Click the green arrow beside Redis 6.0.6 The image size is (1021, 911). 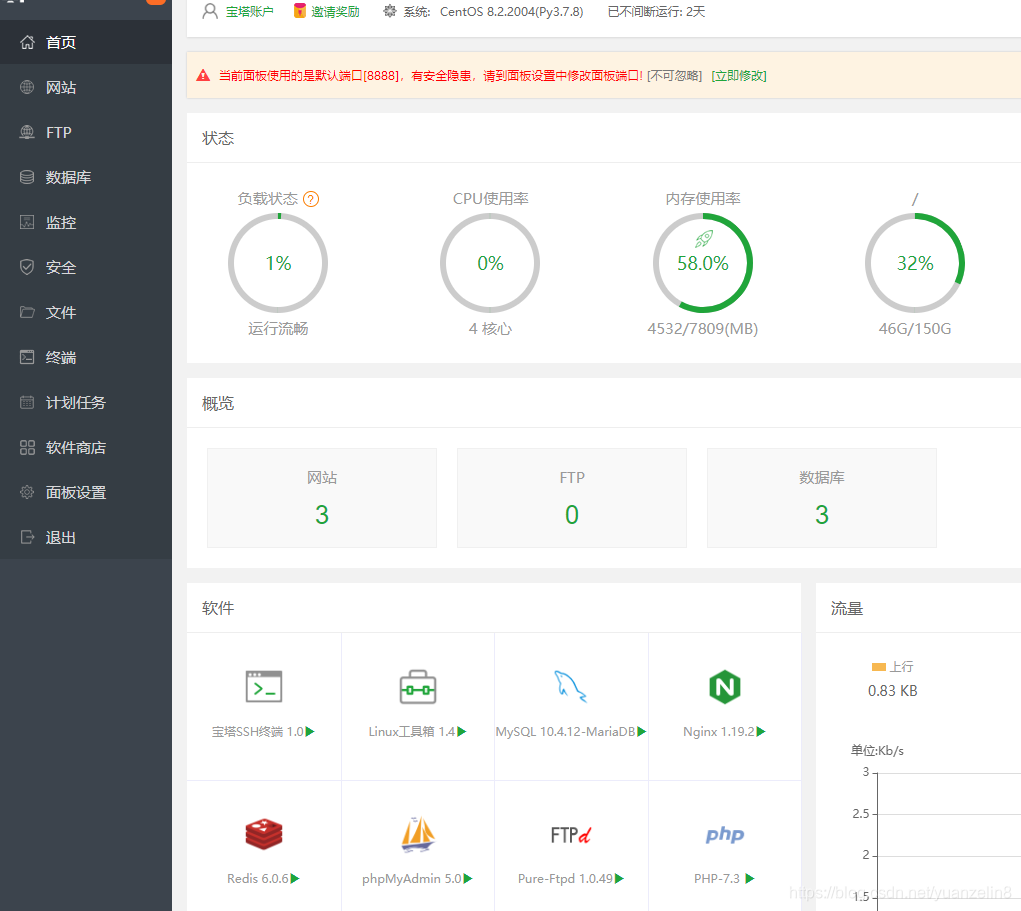point(295,878)
